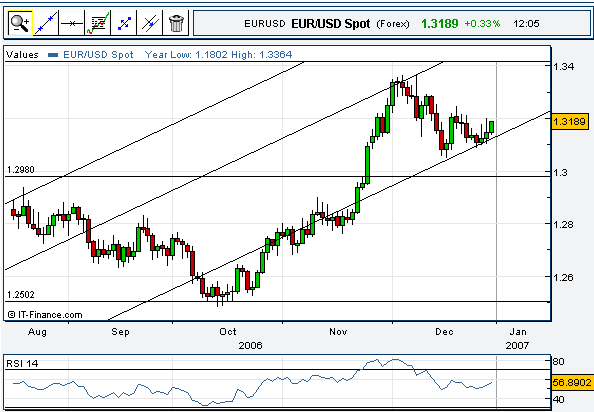This screenshot has width=594, height=412.
Task: Select the zoom magnifier tool
Action: (20, 23)
